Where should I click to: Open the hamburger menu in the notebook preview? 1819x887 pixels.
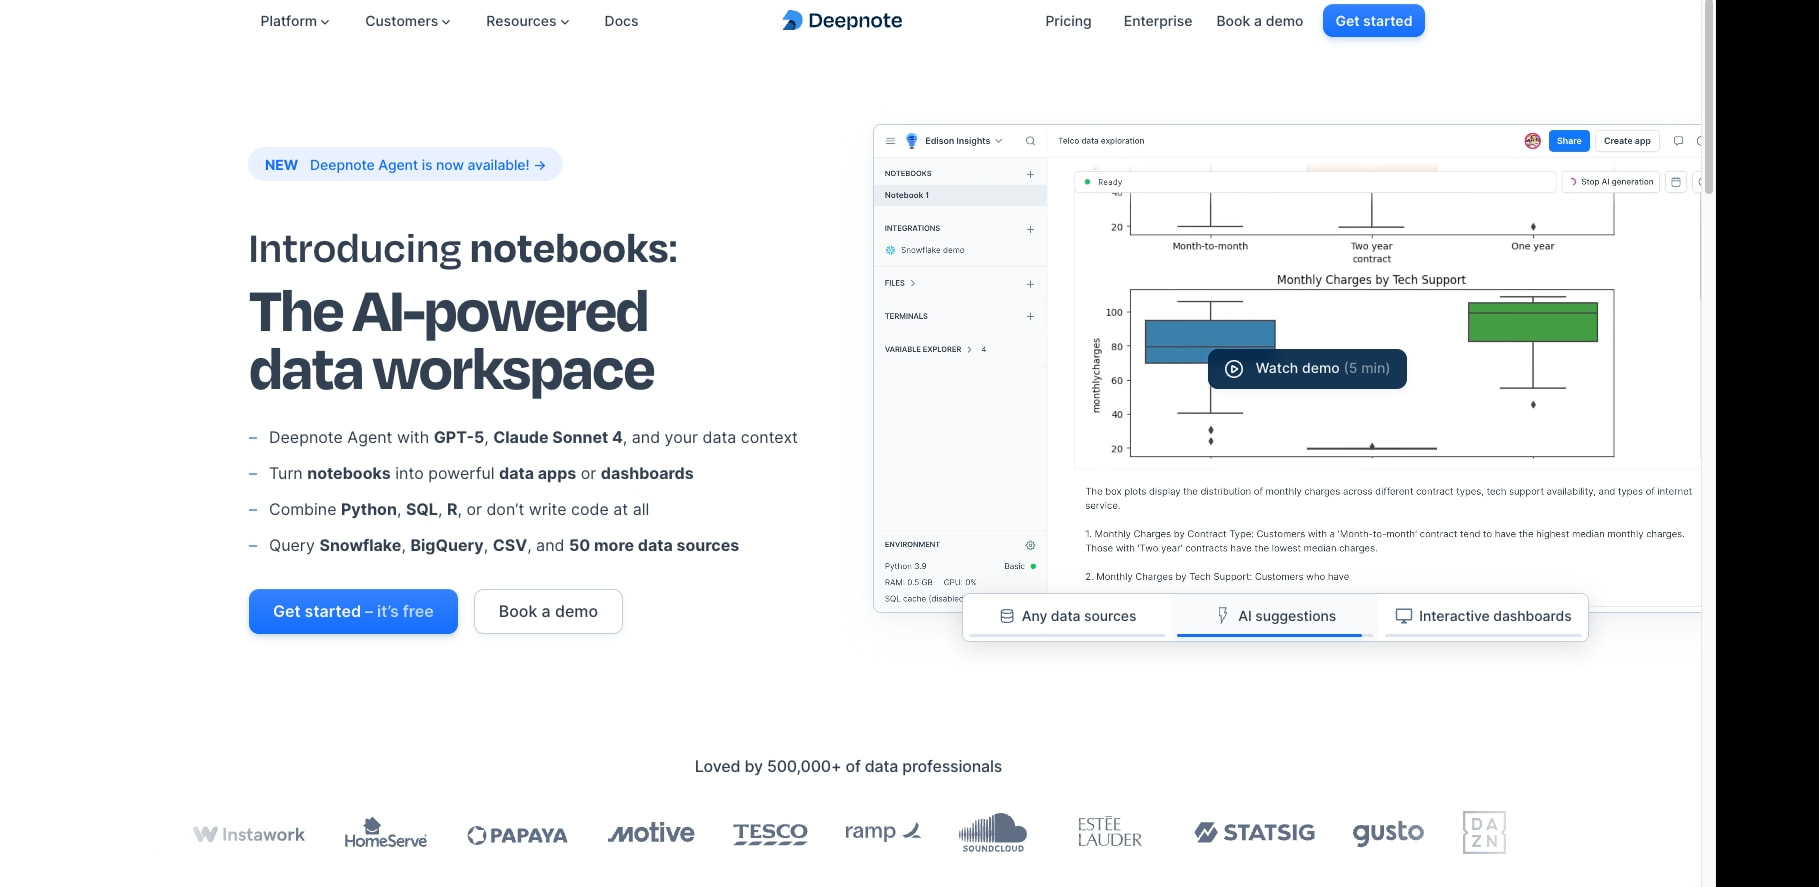[x=890, y=141]
